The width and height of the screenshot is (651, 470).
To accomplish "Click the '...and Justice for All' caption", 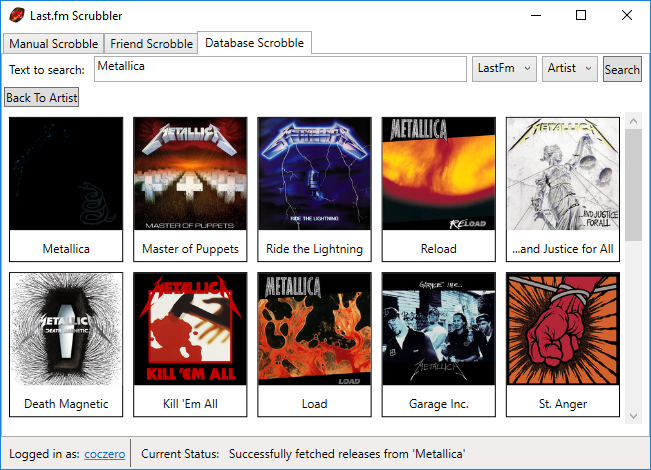I will coord(563,249).
